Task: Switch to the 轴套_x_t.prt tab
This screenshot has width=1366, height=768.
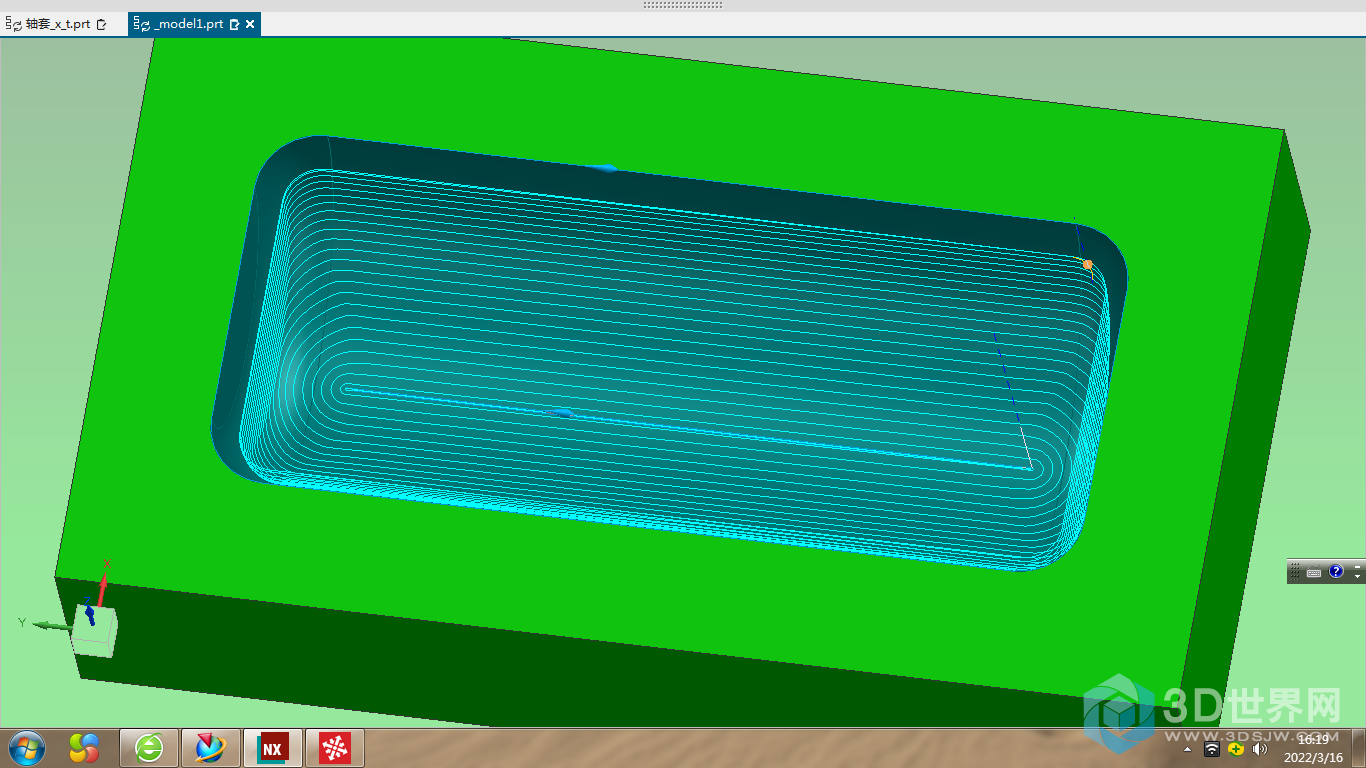Action: pos(56,24)
